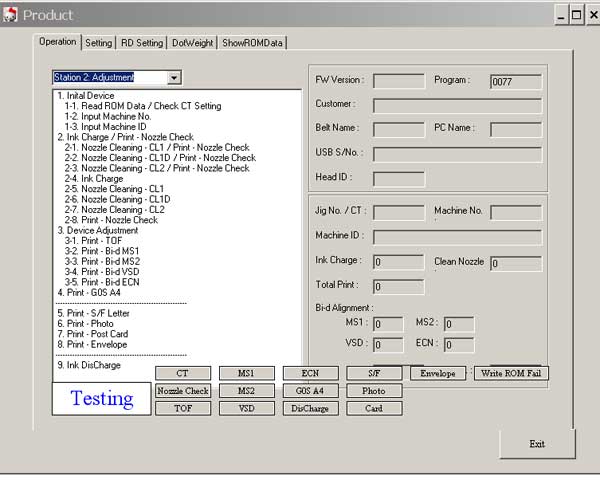Click the TOF button
This screenshot has height=480, width=600.
point(183,408)
